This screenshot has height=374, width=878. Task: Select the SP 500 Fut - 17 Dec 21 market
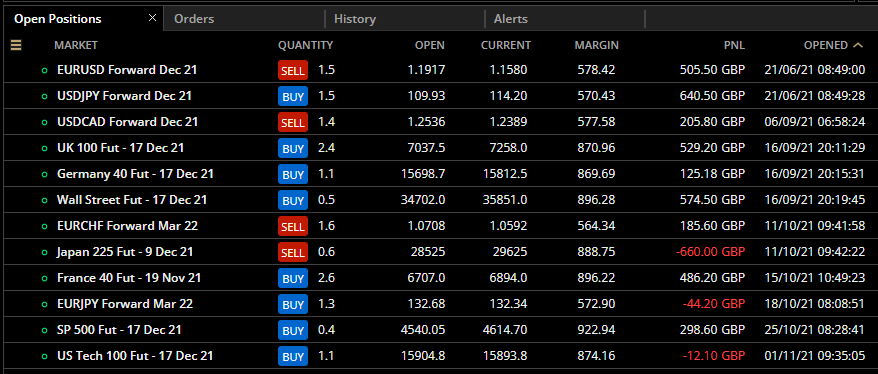119,329
